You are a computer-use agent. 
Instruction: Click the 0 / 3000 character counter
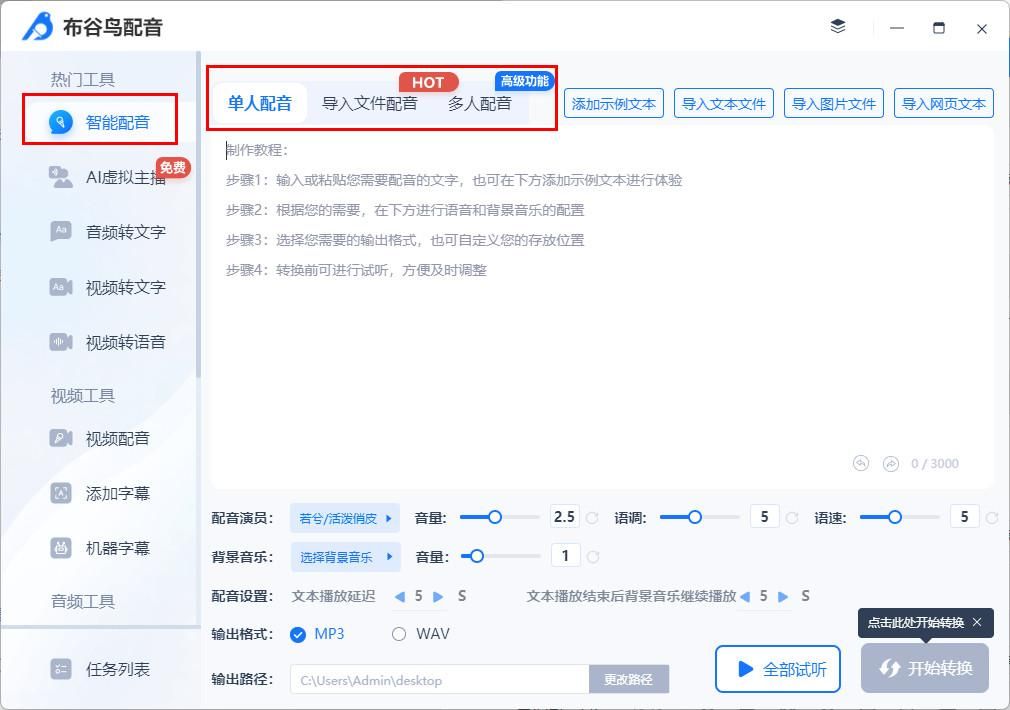pos(935,464)
